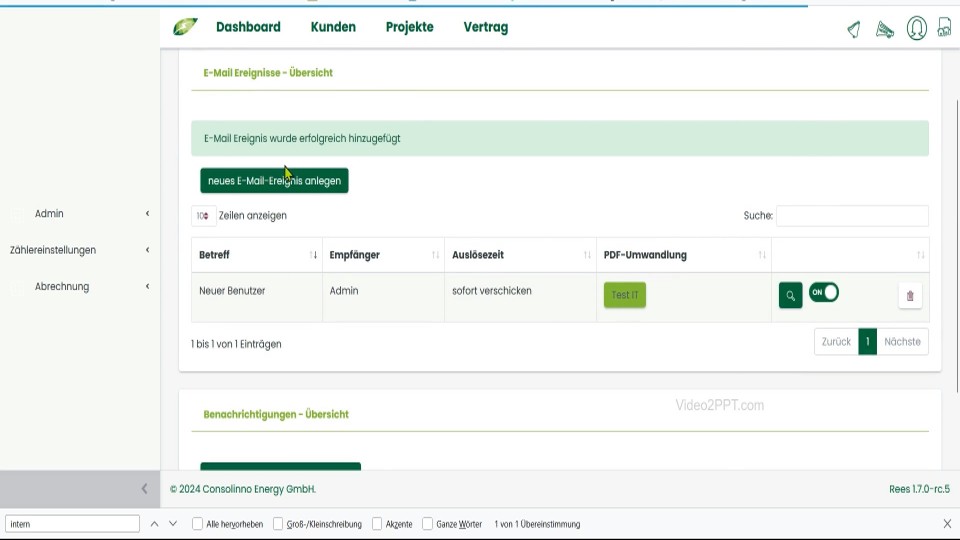Click the document icon in header
Image resolution: width=960 pixels, height=540 pixels.
point(944,28)
